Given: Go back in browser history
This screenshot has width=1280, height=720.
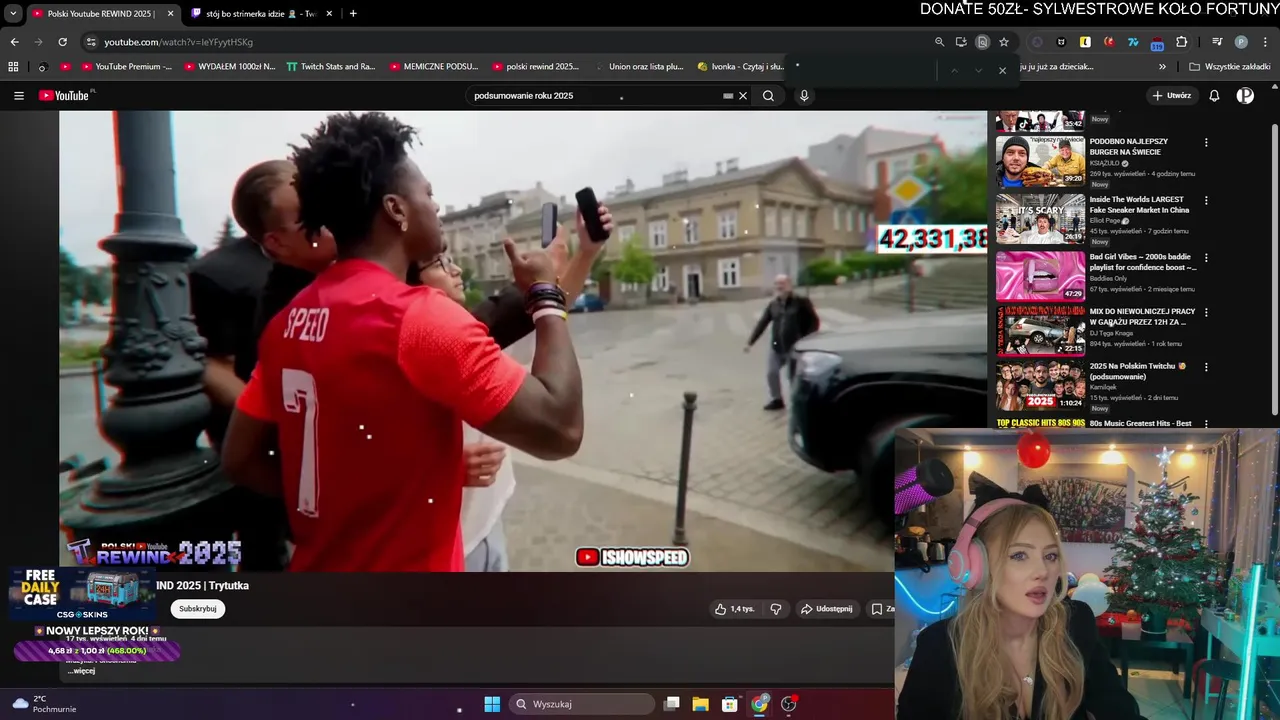Looking at the screenshot, I should 14,42.
